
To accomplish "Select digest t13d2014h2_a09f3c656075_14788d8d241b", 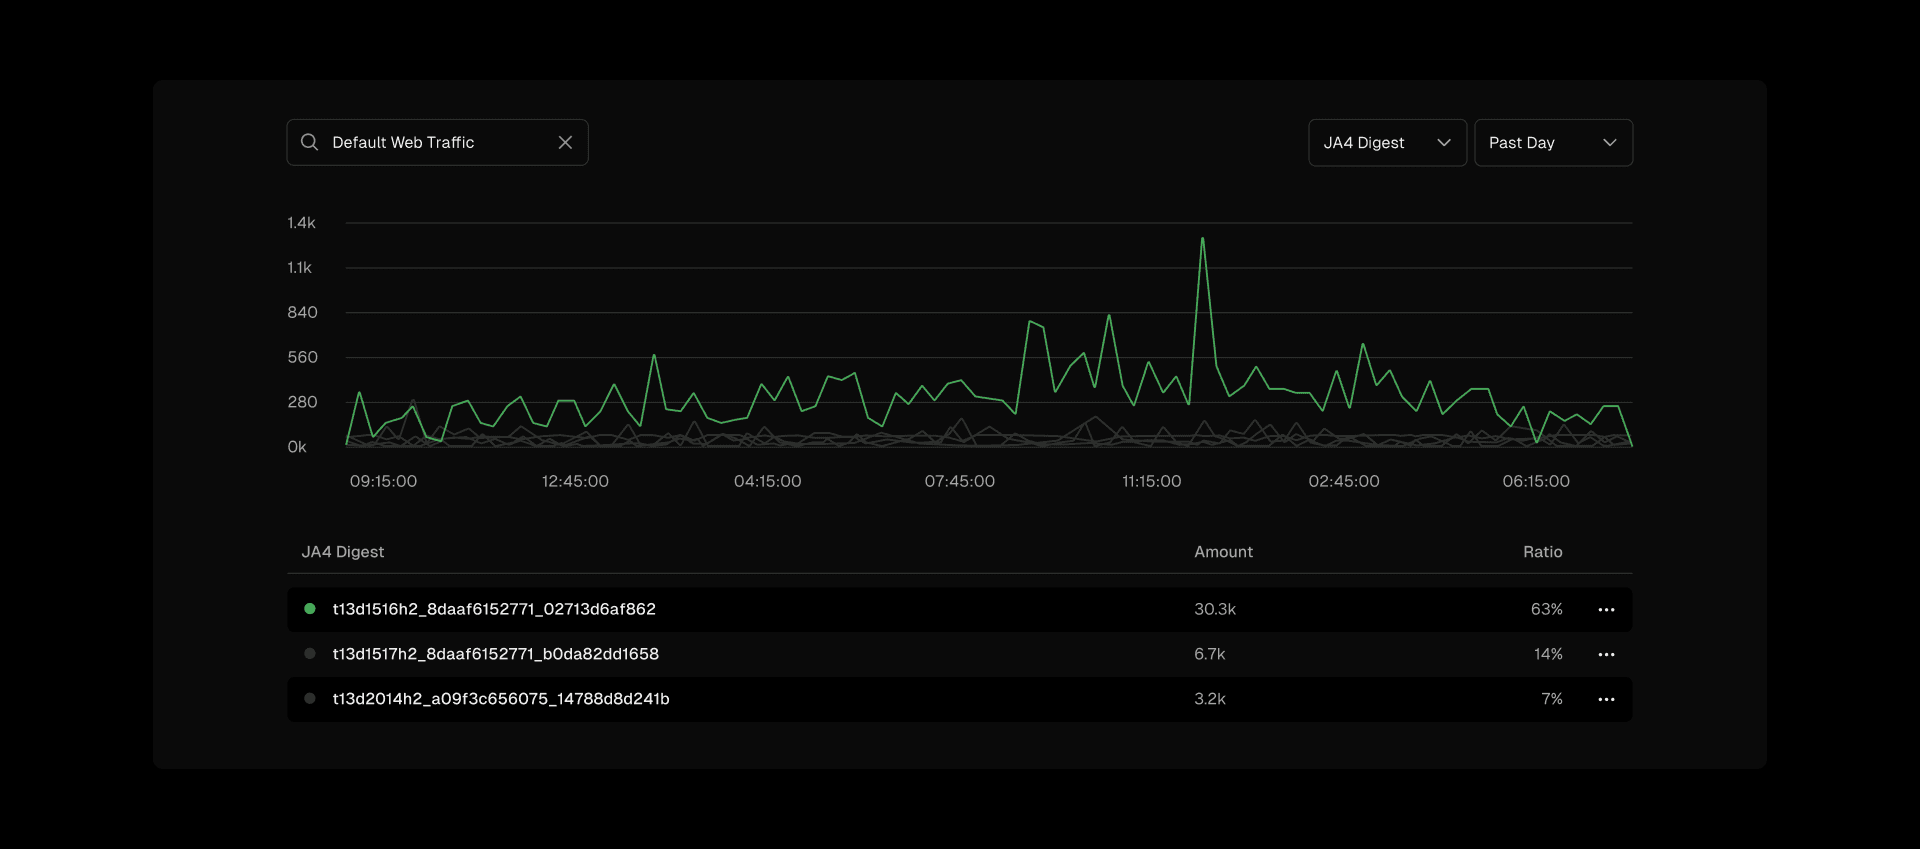I will click(501, 699).
